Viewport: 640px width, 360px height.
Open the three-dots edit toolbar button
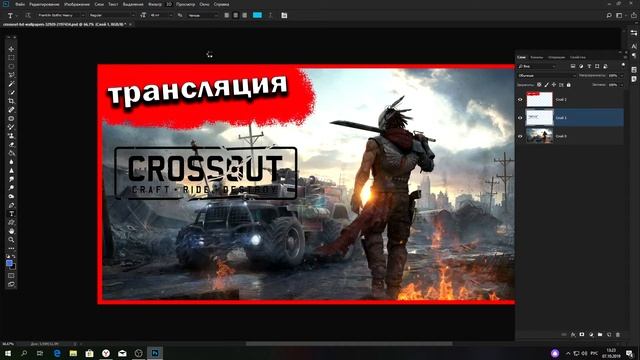click(11, 248)
